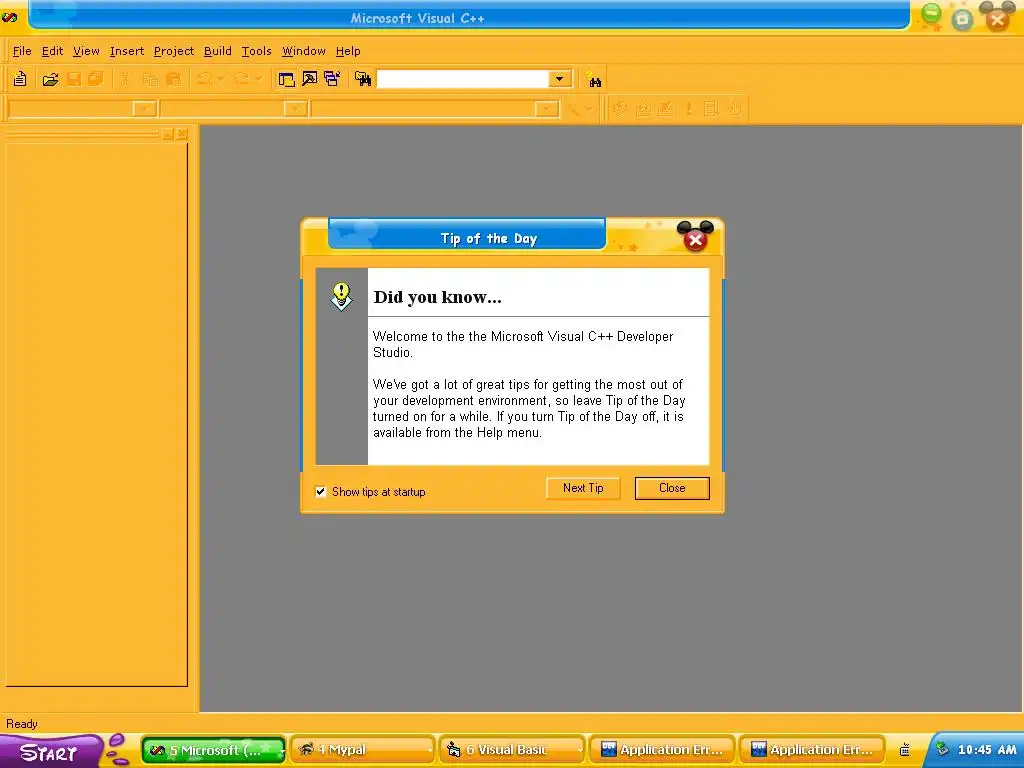This screenshot has height=768, width=1024.
Task: Click the Stop Build icon
Action: click(x=665, y=109)
